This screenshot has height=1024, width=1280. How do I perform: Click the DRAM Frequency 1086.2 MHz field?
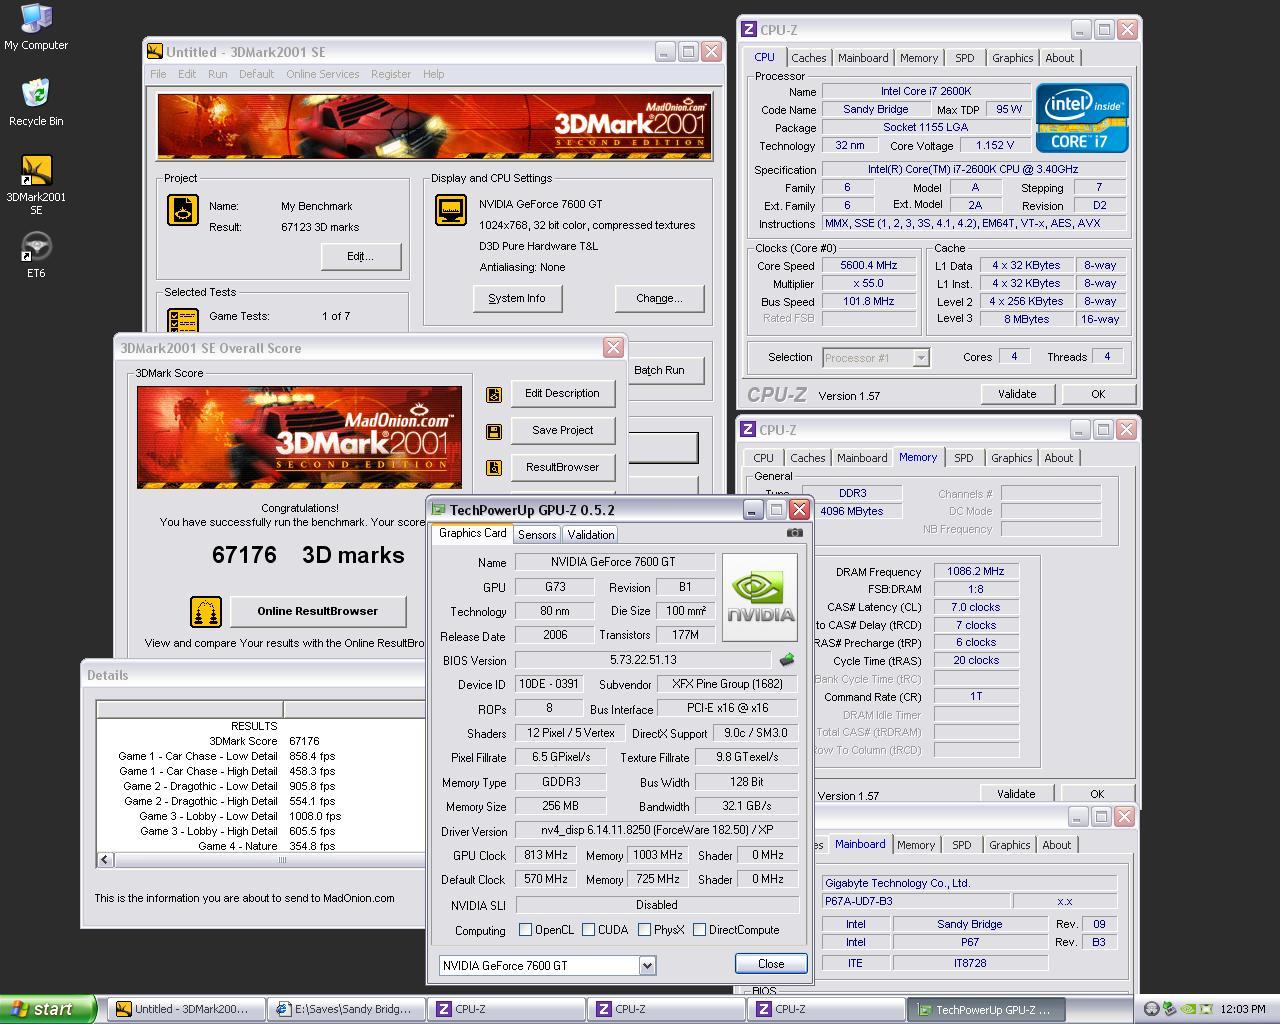pos(975,571)
